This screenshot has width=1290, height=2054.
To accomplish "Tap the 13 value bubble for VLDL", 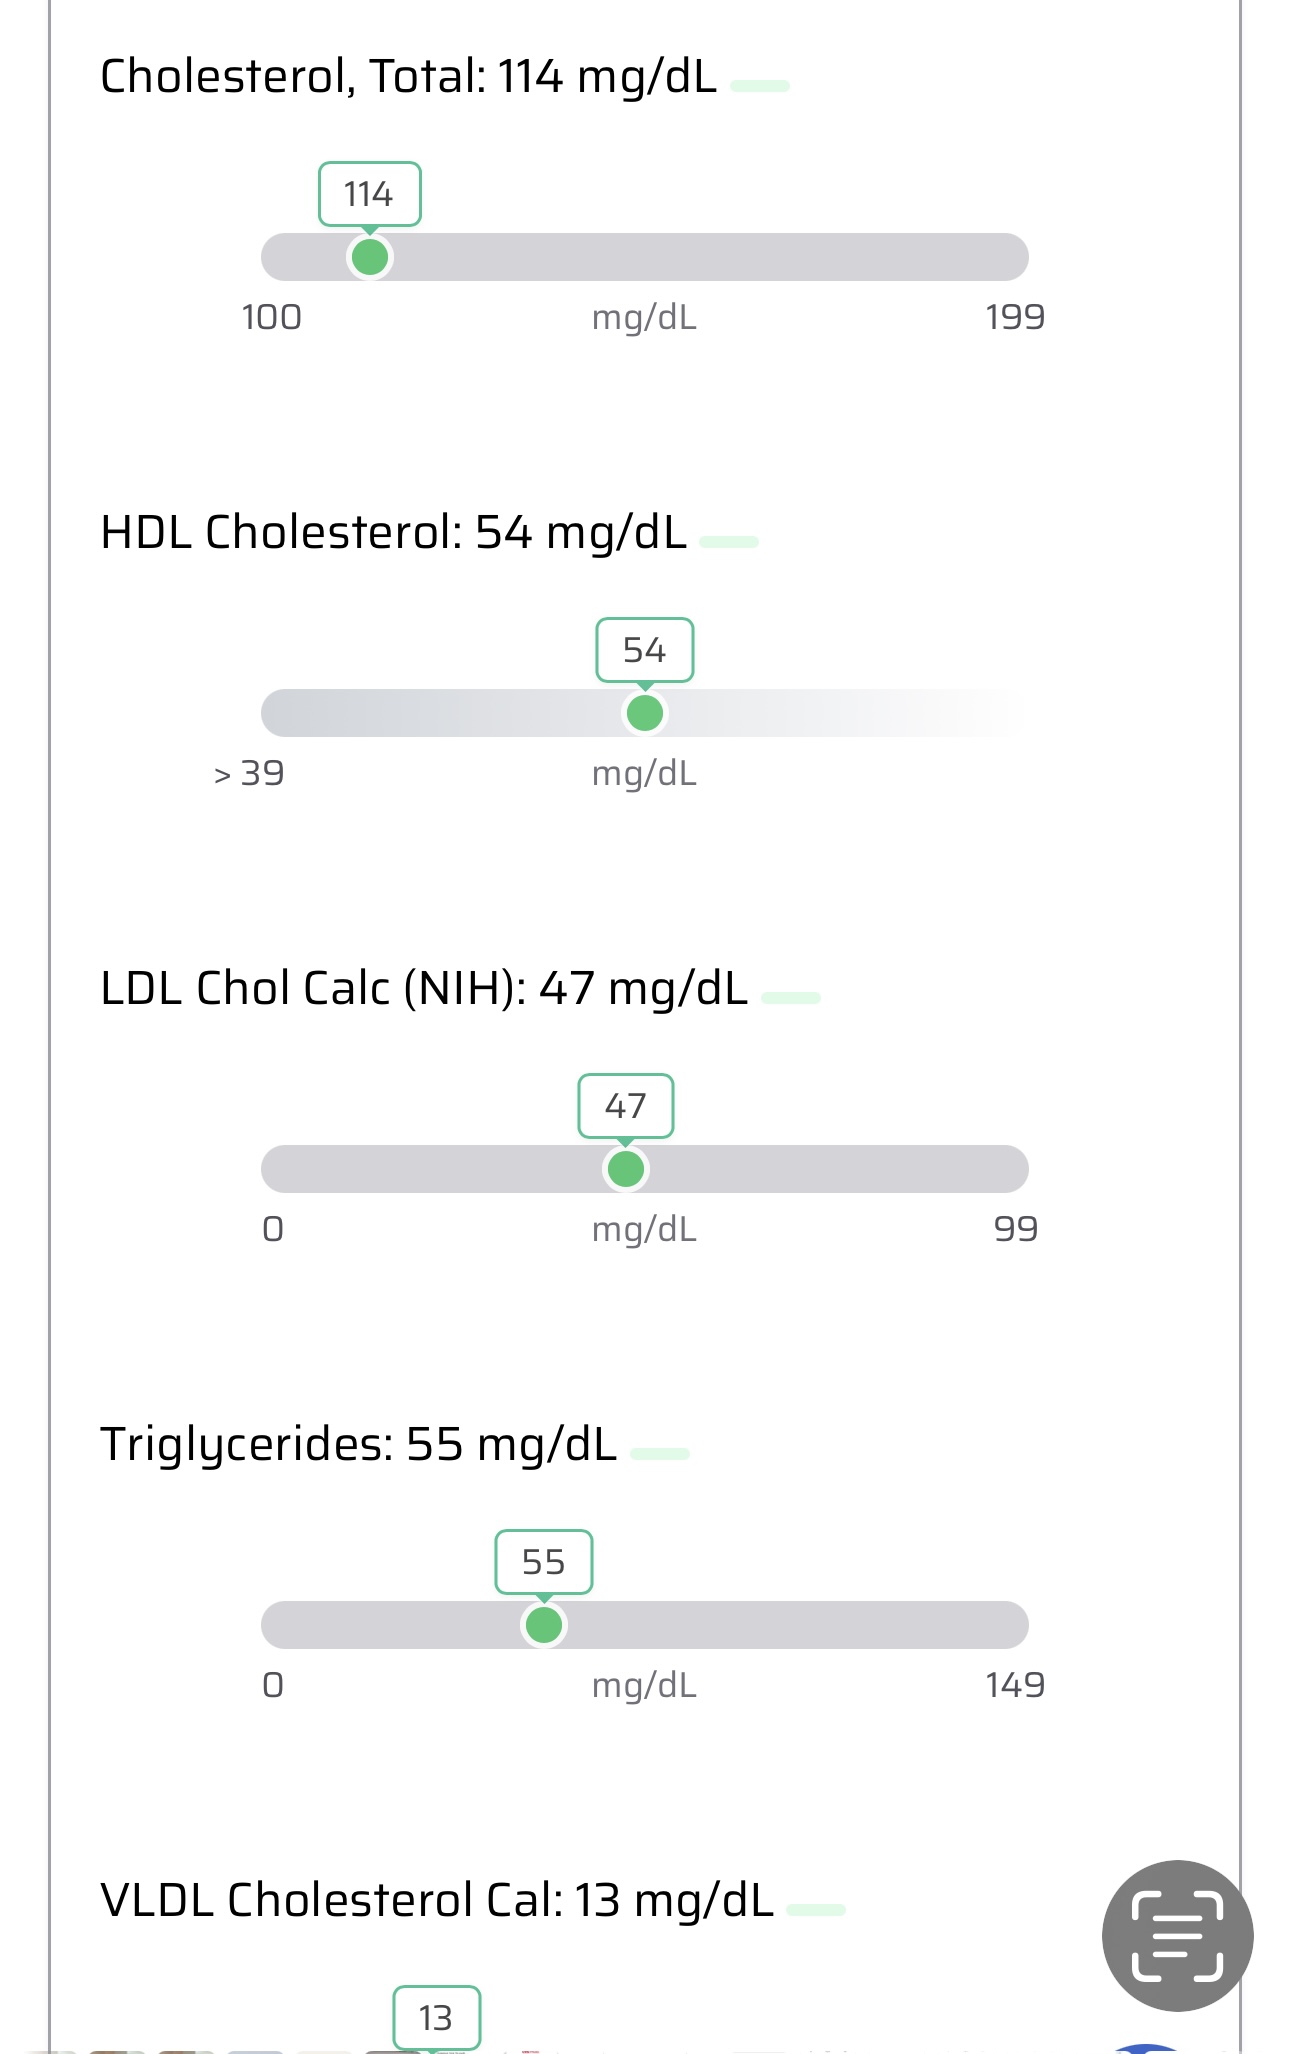I will (x=436, y=2018).
